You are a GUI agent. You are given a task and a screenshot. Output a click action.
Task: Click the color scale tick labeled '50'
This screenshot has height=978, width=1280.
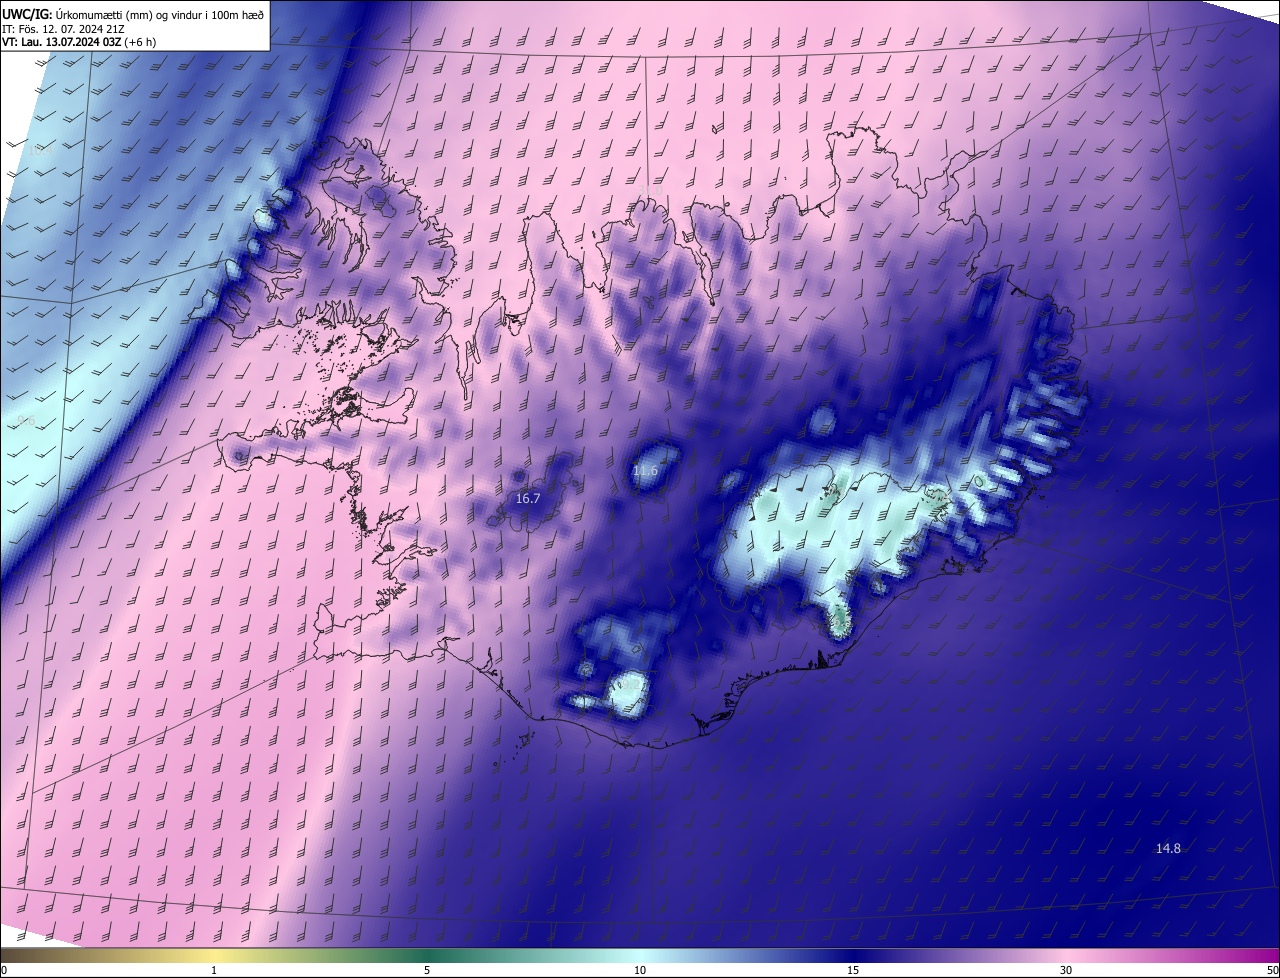(1272, 970)
